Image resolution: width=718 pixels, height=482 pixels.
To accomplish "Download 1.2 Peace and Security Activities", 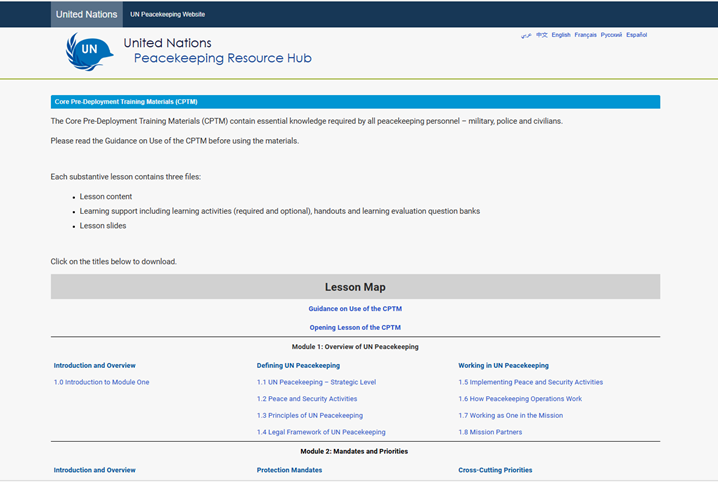I will (x=307, y=399).
